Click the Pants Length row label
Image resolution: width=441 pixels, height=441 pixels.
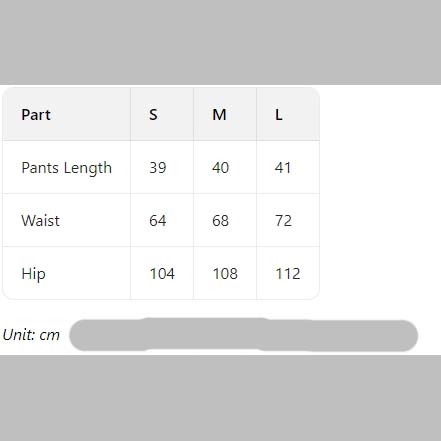pyautogui.click(x=66, y=168)
